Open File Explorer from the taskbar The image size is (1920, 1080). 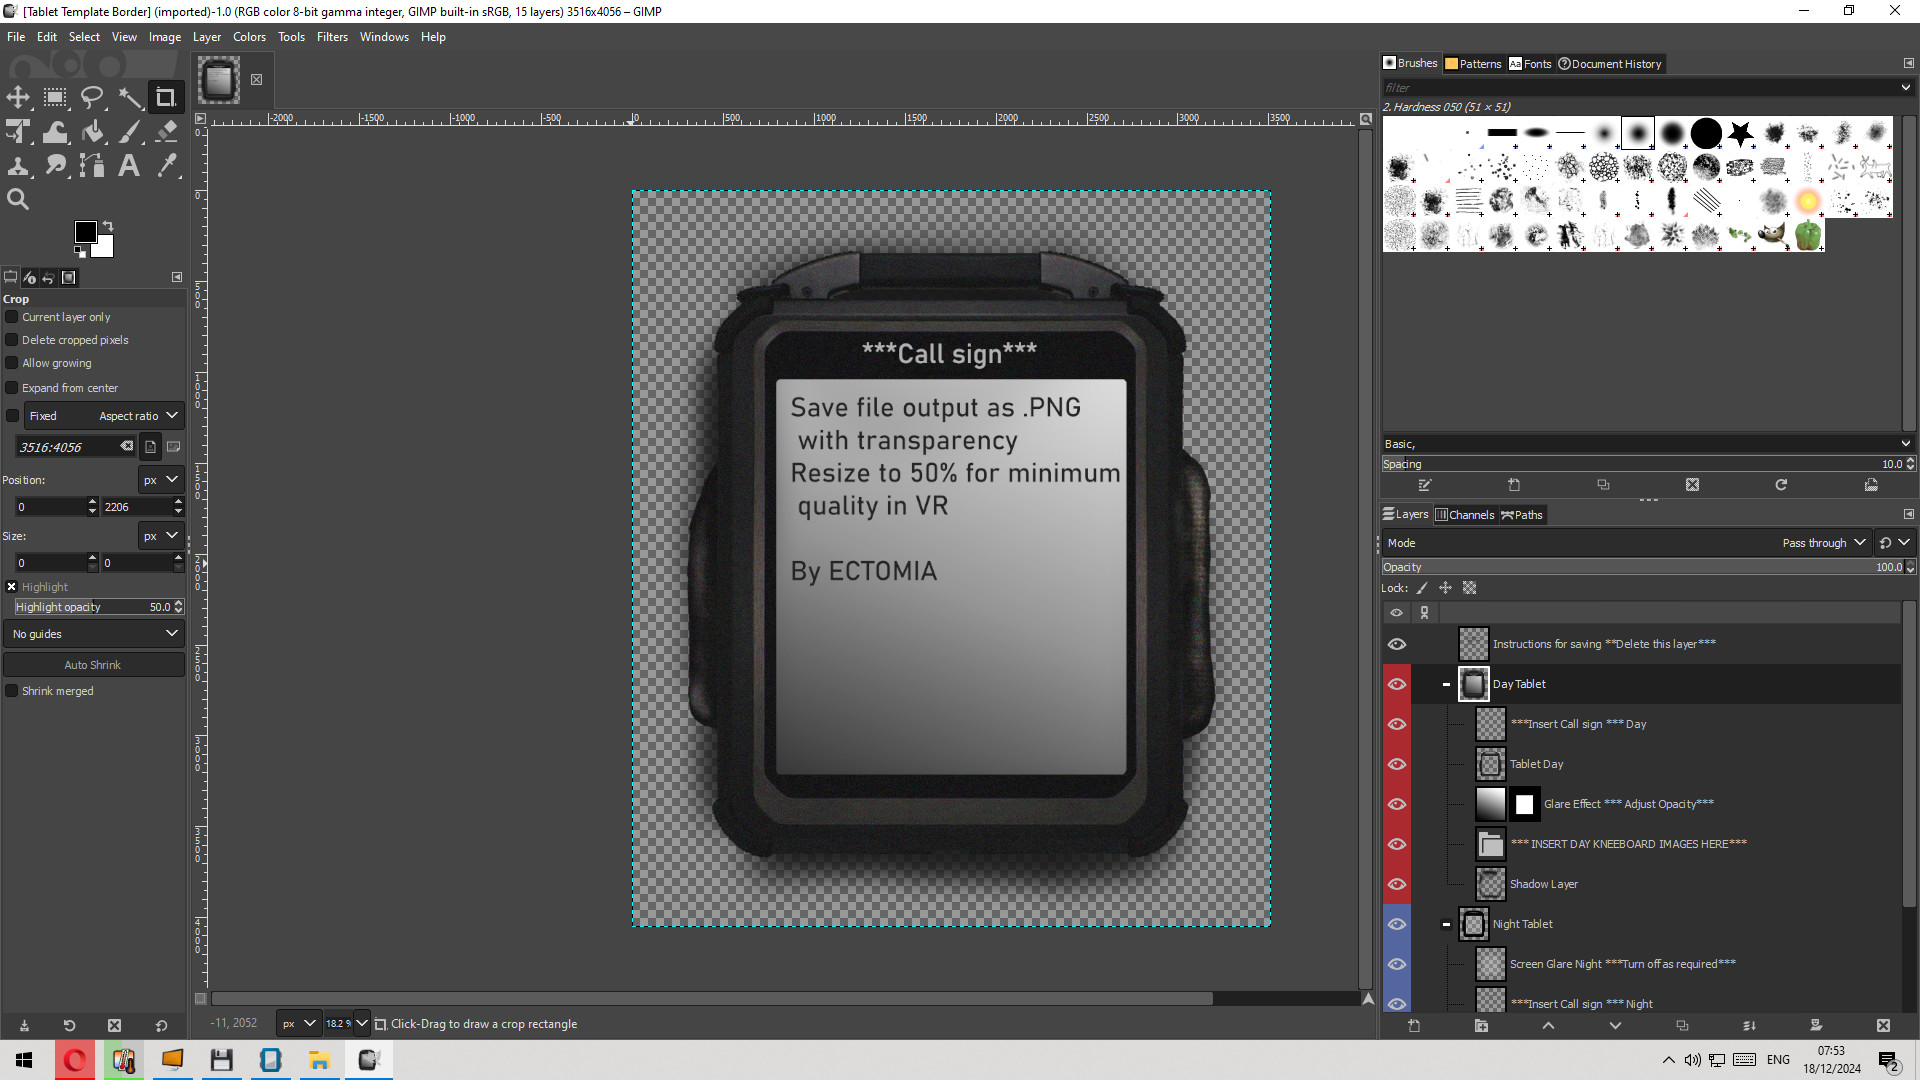point(319,1060)
